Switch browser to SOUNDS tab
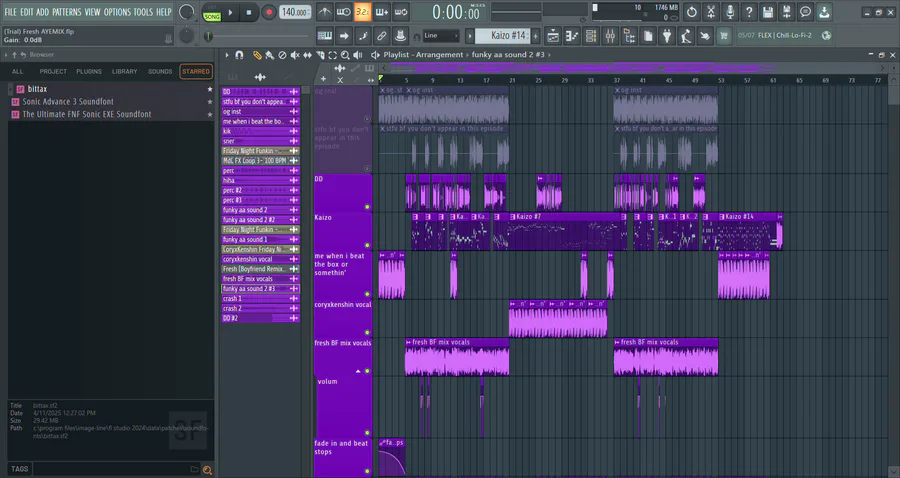This screenshot has height=478, width=900. 160,72
